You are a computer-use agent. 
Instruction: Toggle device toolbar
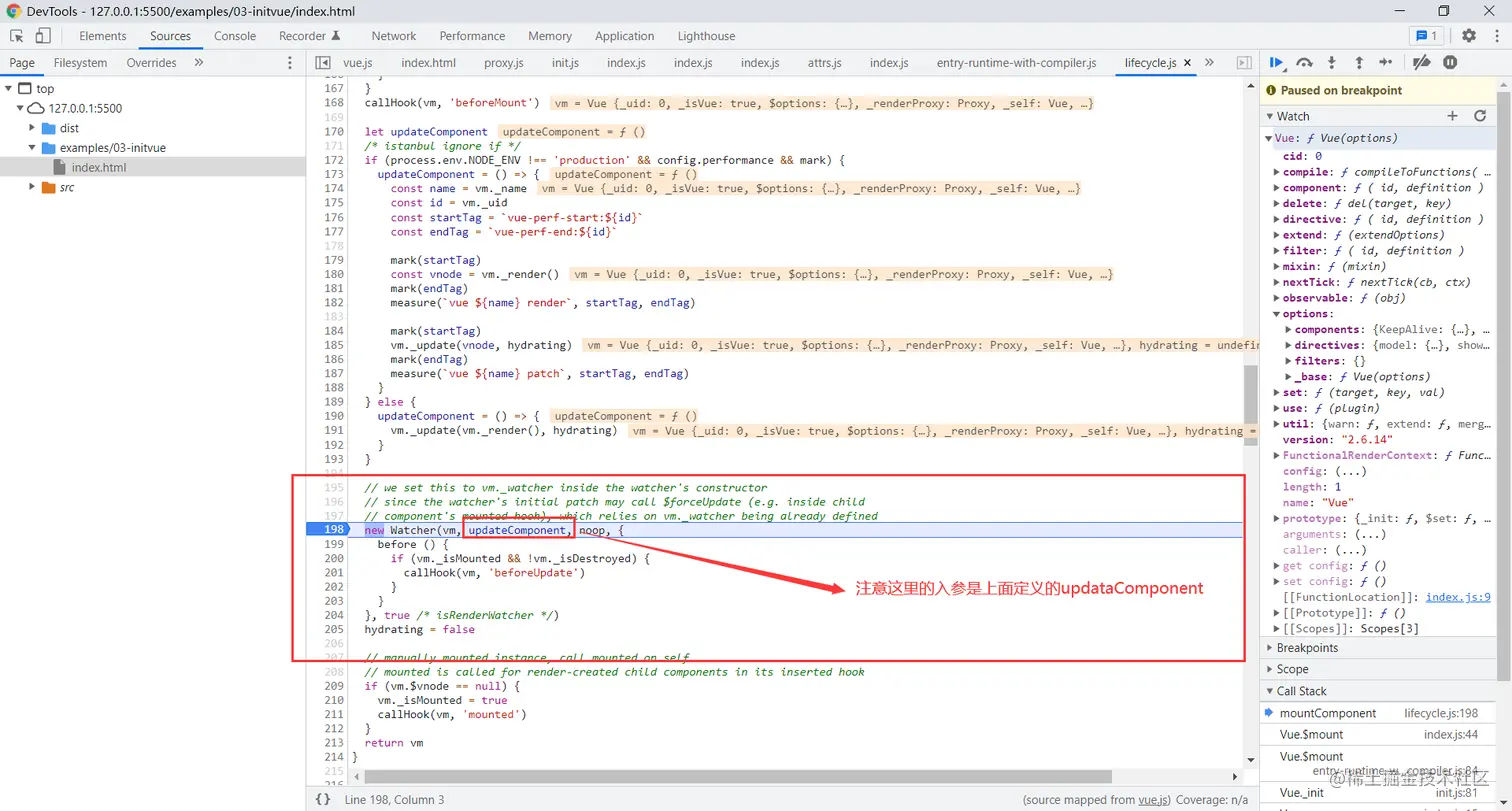pyautogui.click(x=43, y=36)
